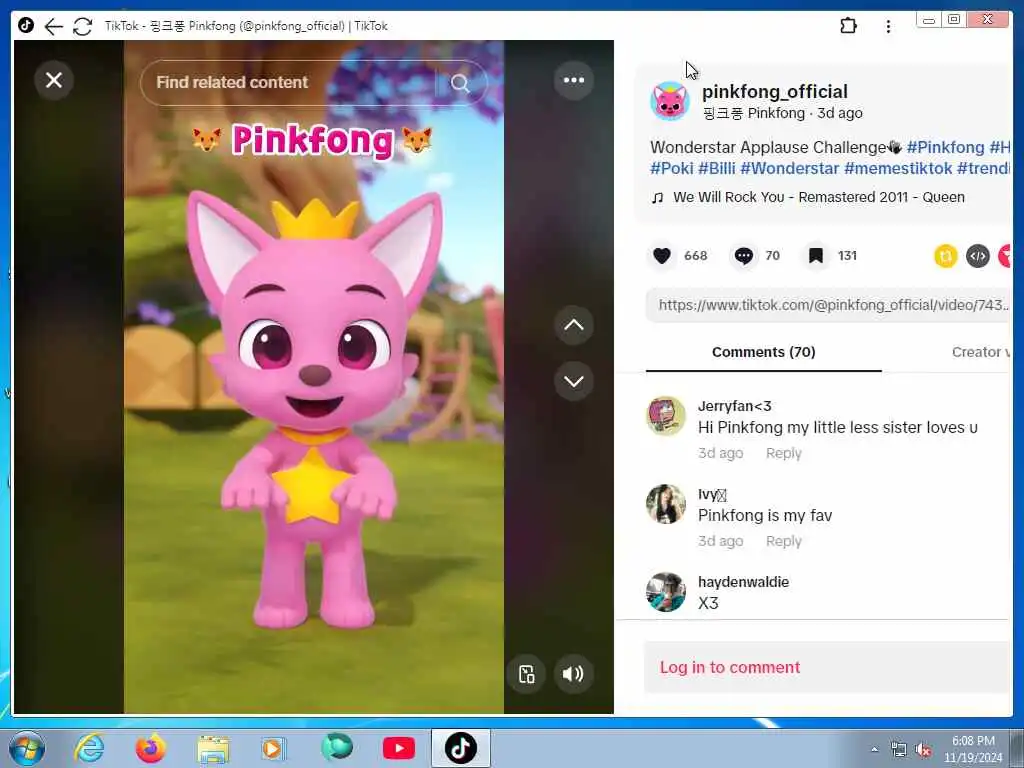Viewport: 1024px width, 768px height.
Task: Open haydenwaldie commenter avatar
Action: point(665,592)
